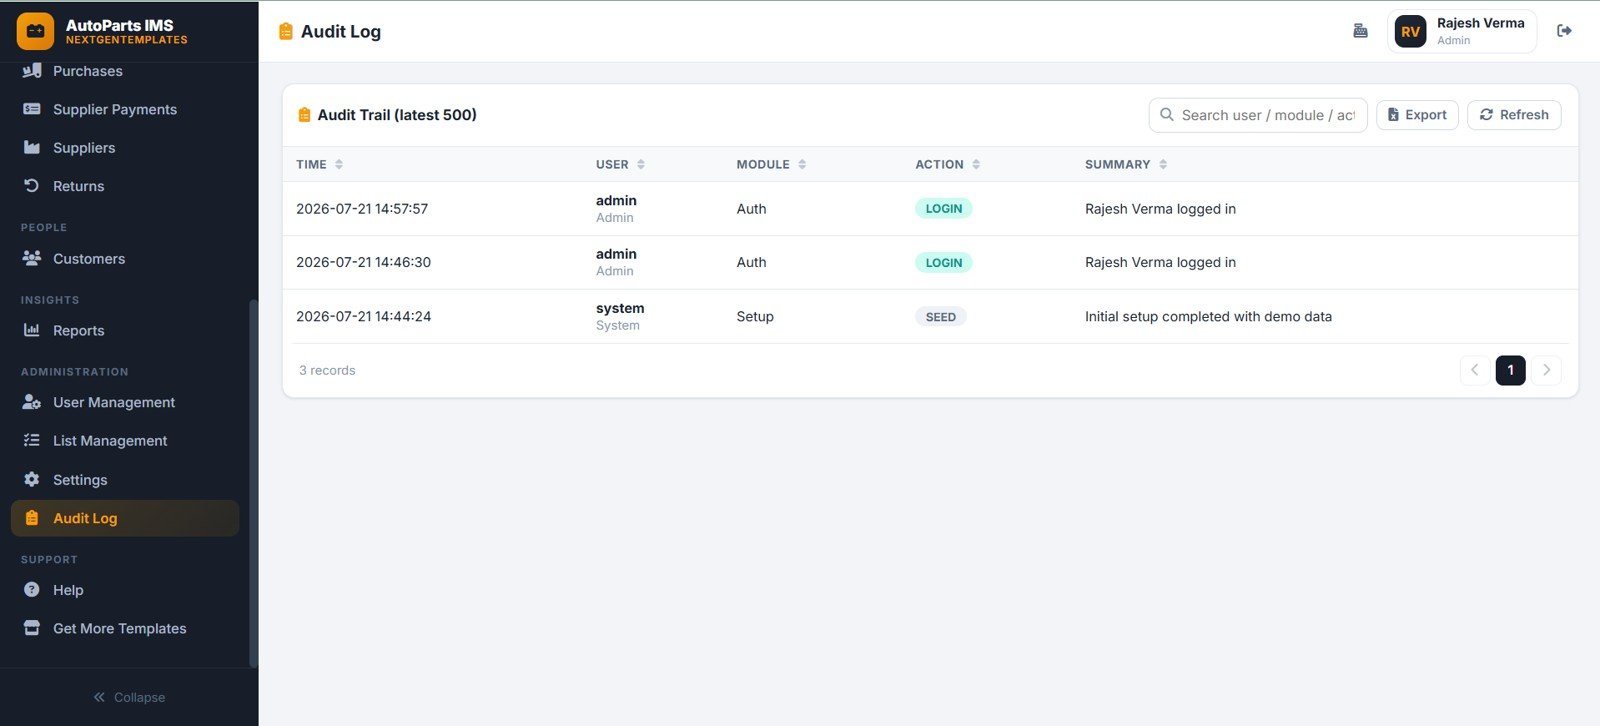Image resolution: width=1600 pixels, height=726 pixels.
Task: Select timestamp 2026-07-21 14:57:57
Action: point(362,209)
